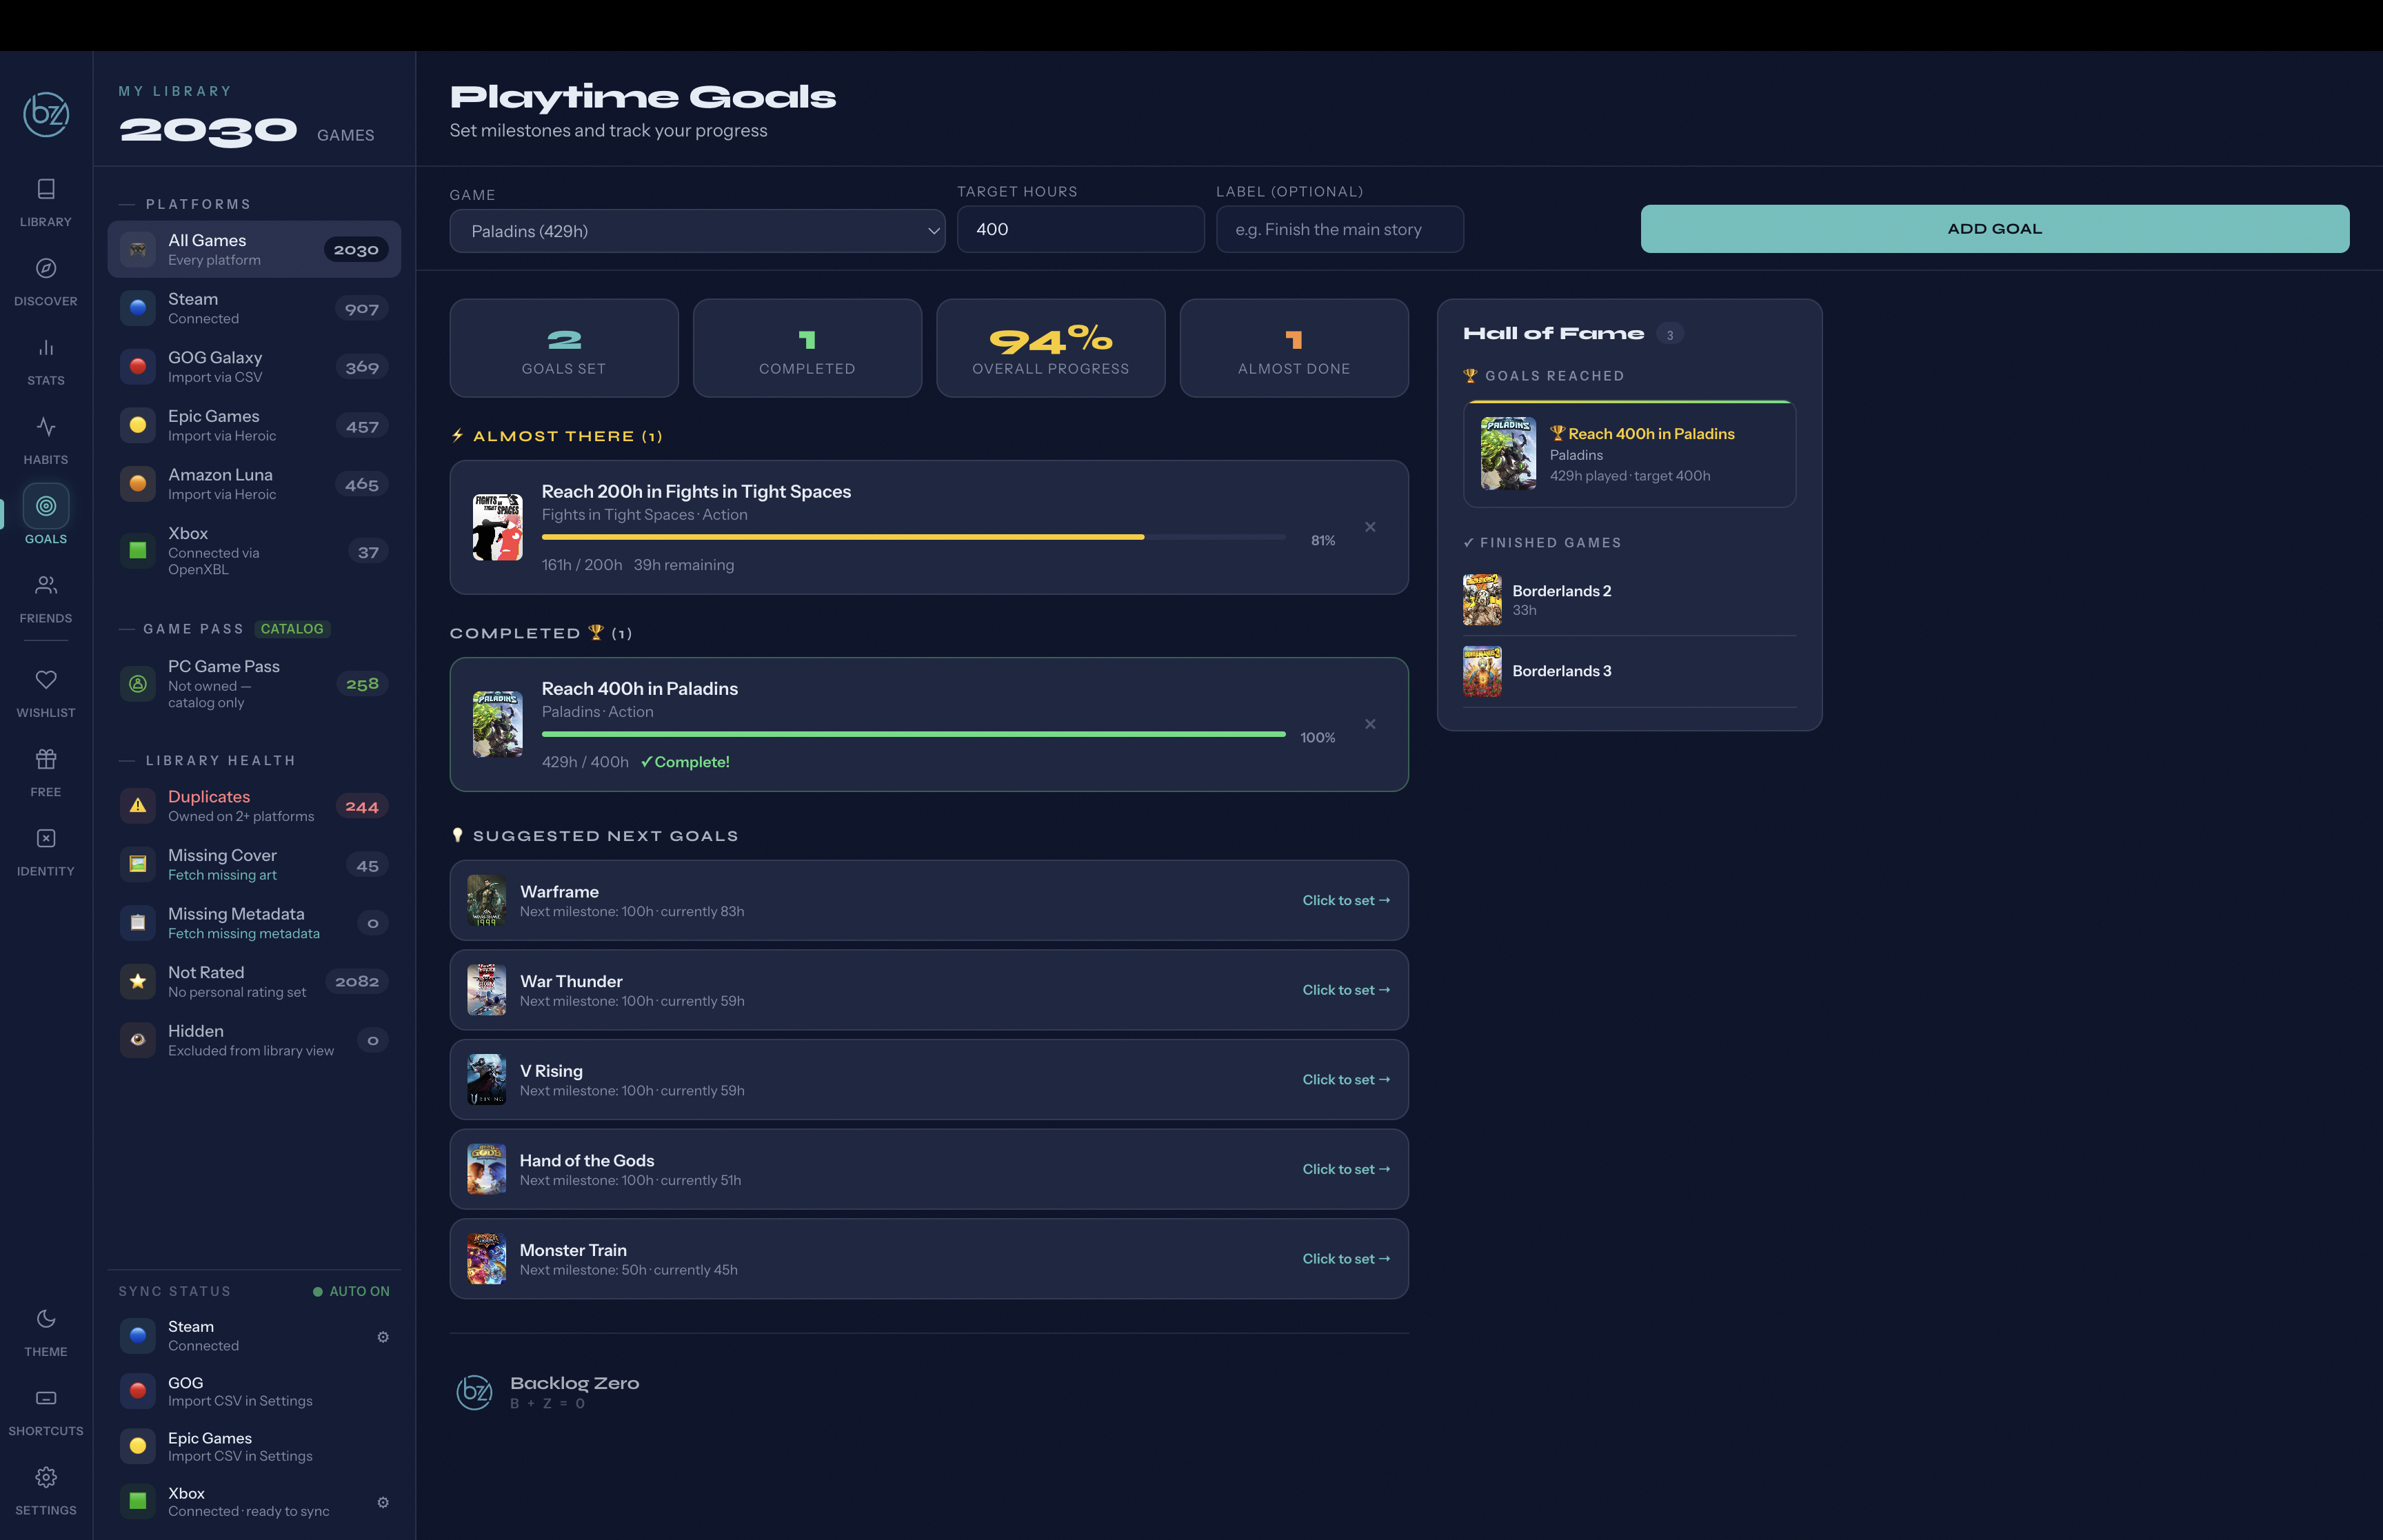This screenshot has width=2383, height=1540.
Task: Set the V Rising suggested goal
Action: [x=1346, y=1079]
